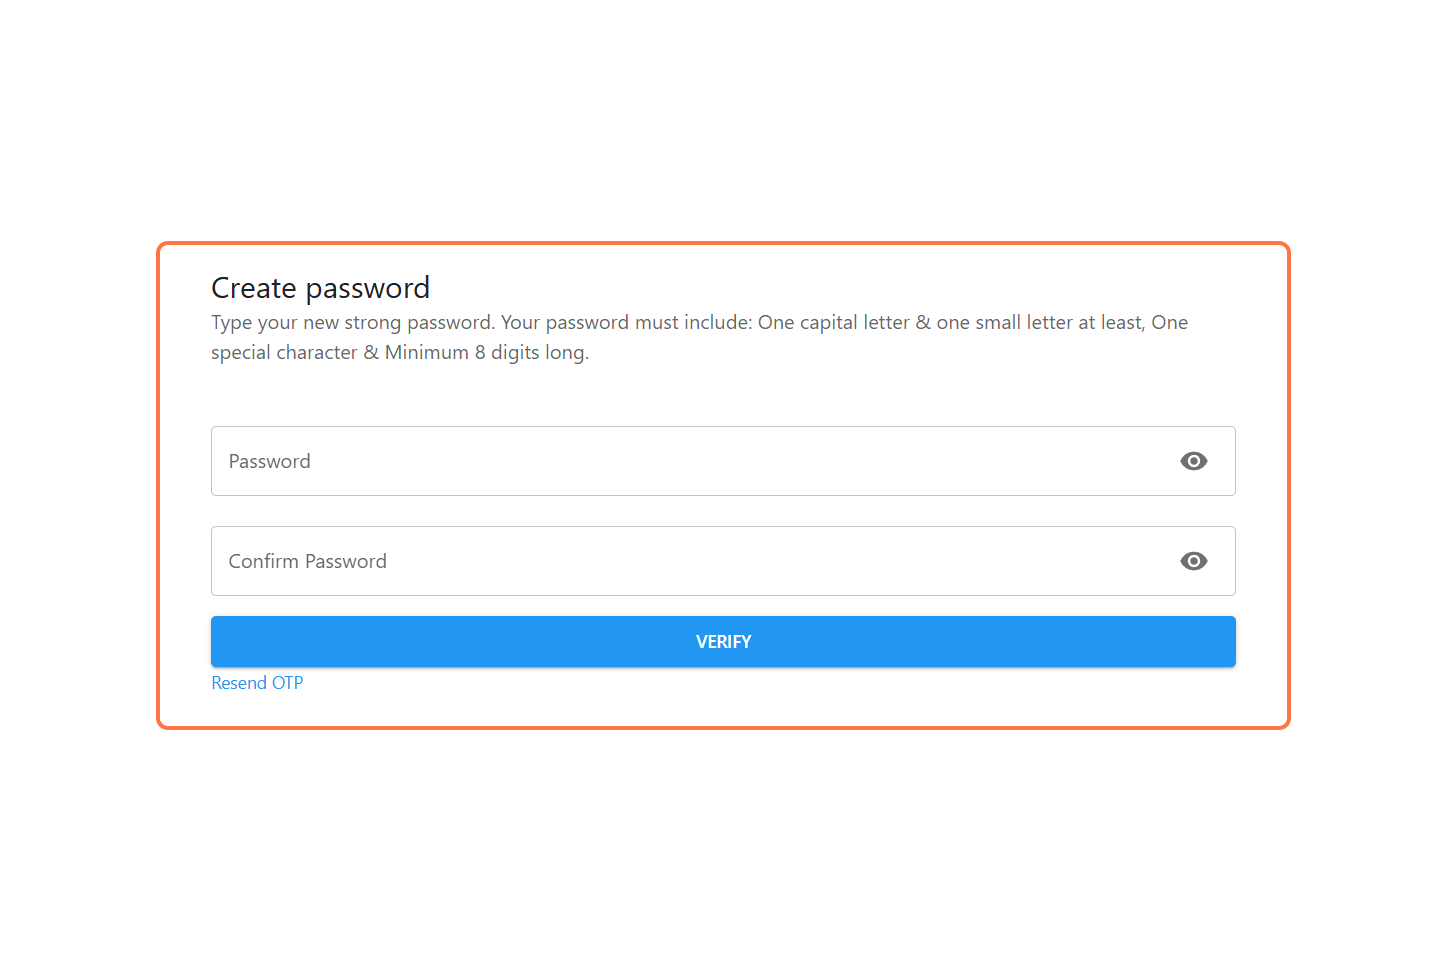Click the "Create password" heading
The height and width of the screenshot is (970, 1447).
pos(320,288)
